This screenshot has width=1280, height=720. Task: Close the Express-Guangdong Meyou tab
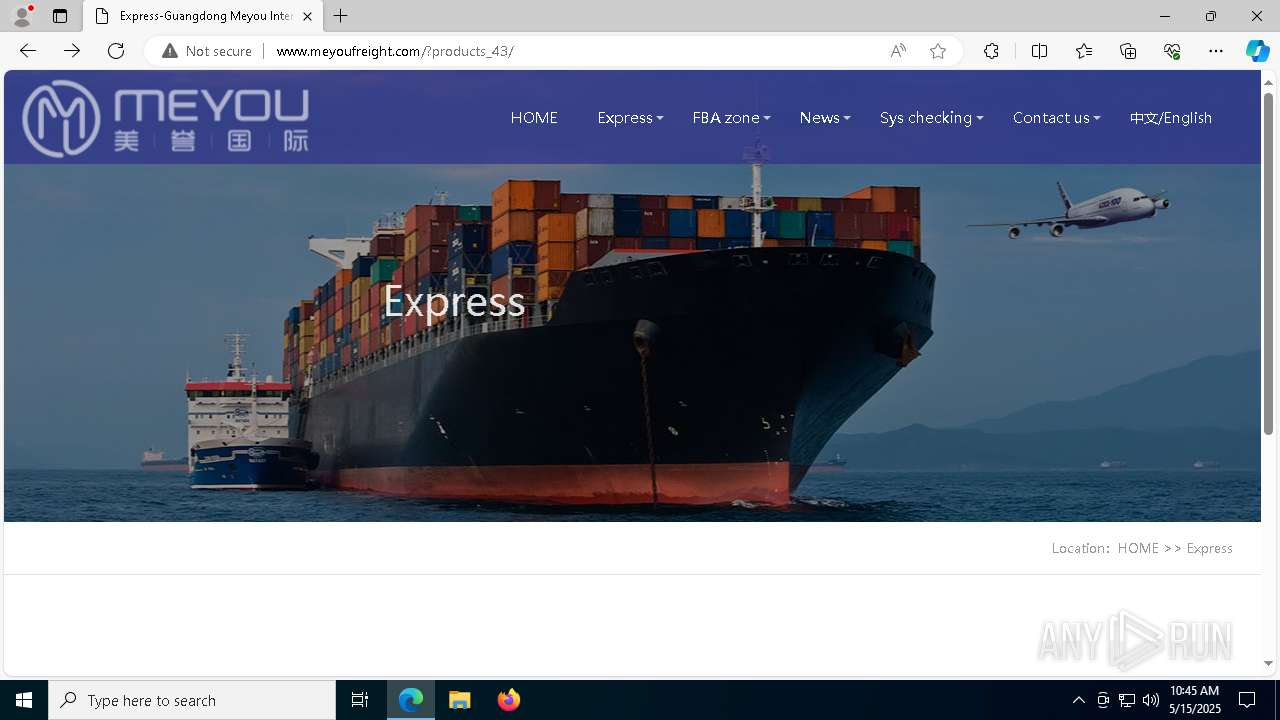pos(307,16)
